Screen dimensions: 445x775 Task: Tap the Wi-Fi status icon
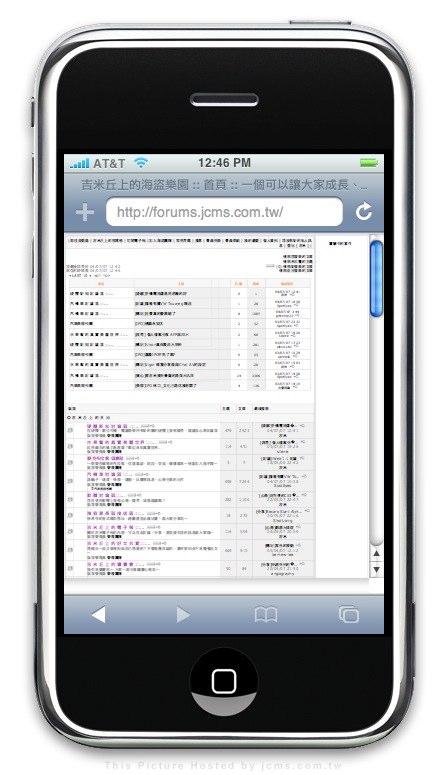[x=141, y=163]
